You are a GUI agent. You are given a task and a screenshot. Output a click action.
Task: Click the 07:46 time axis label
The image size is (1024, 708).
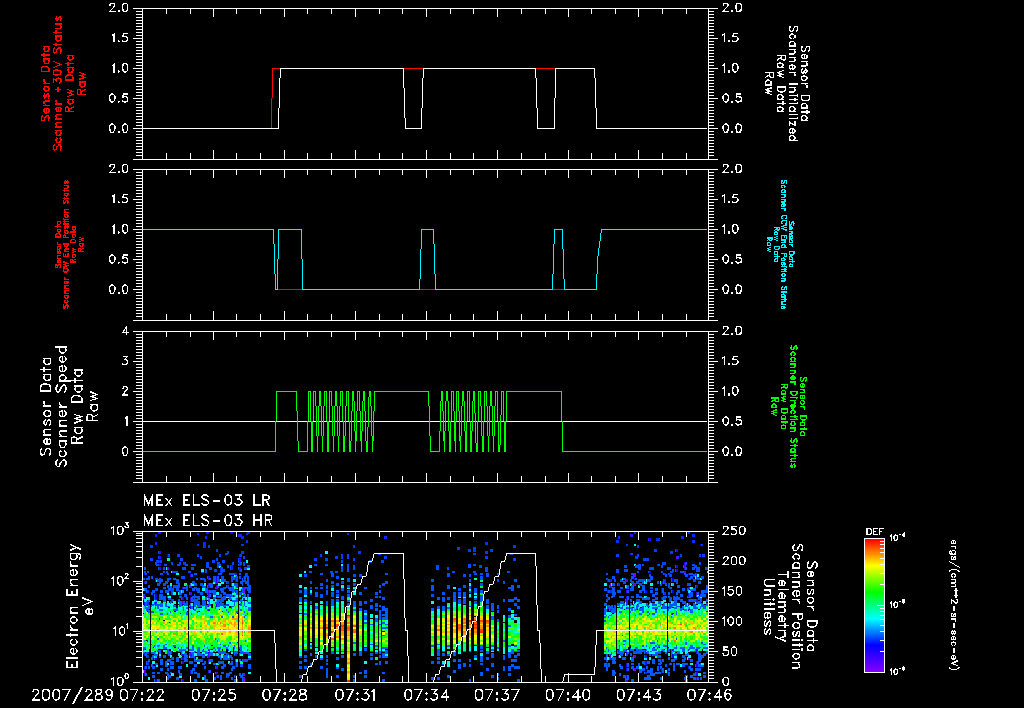[709, 695]
